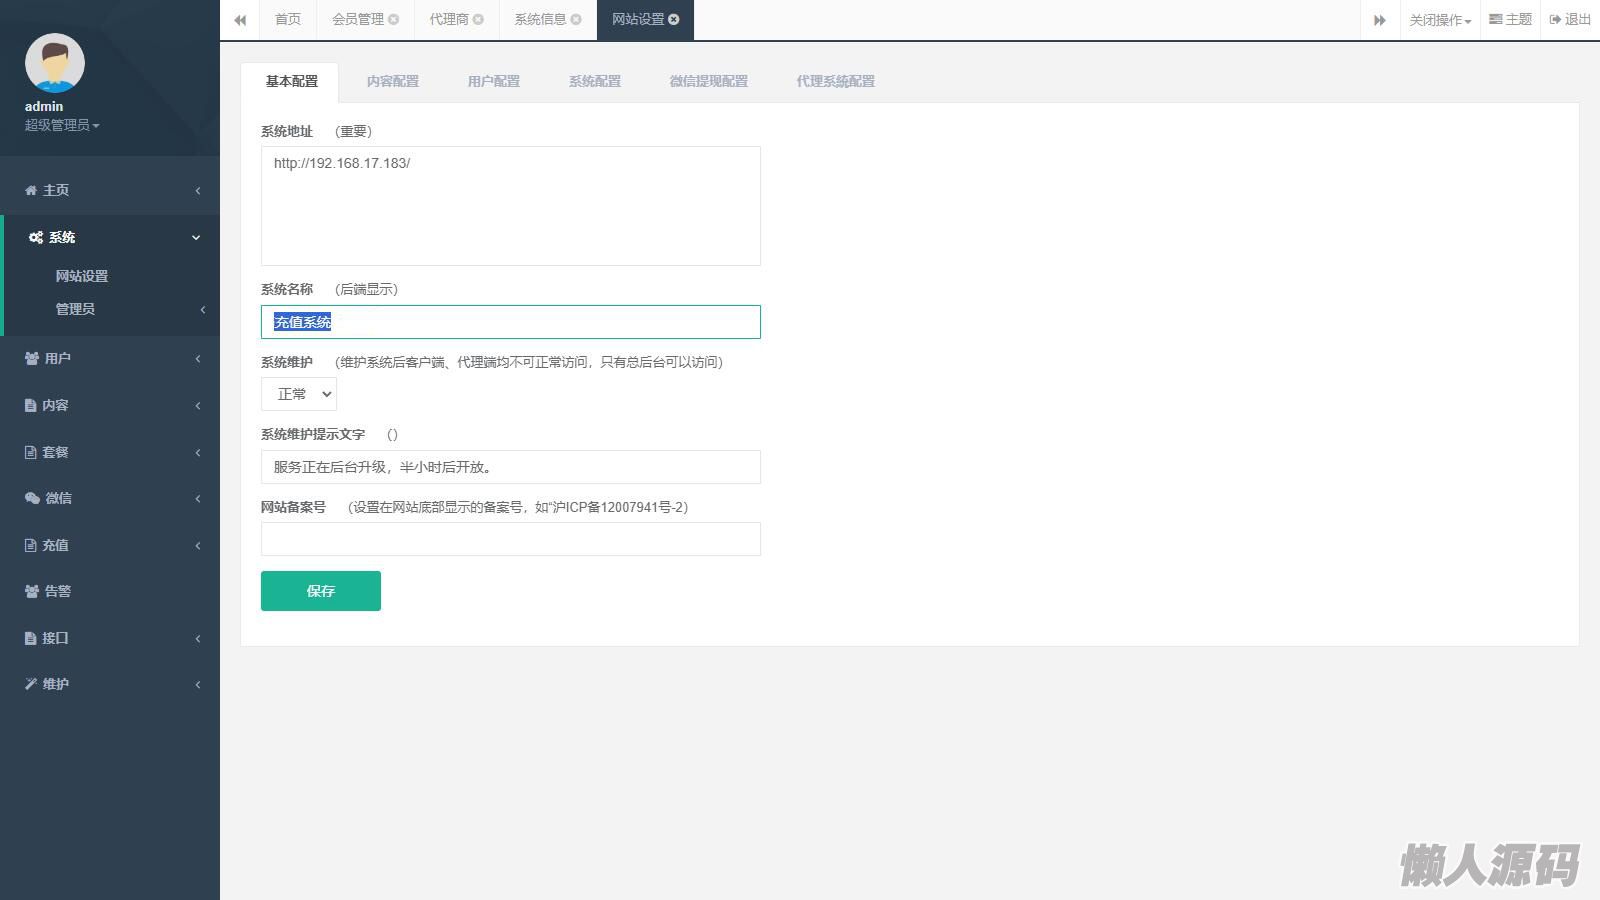Viewport: 1600px width, 900px height.
Task: Click the admin avatar image
Action: 55,63
